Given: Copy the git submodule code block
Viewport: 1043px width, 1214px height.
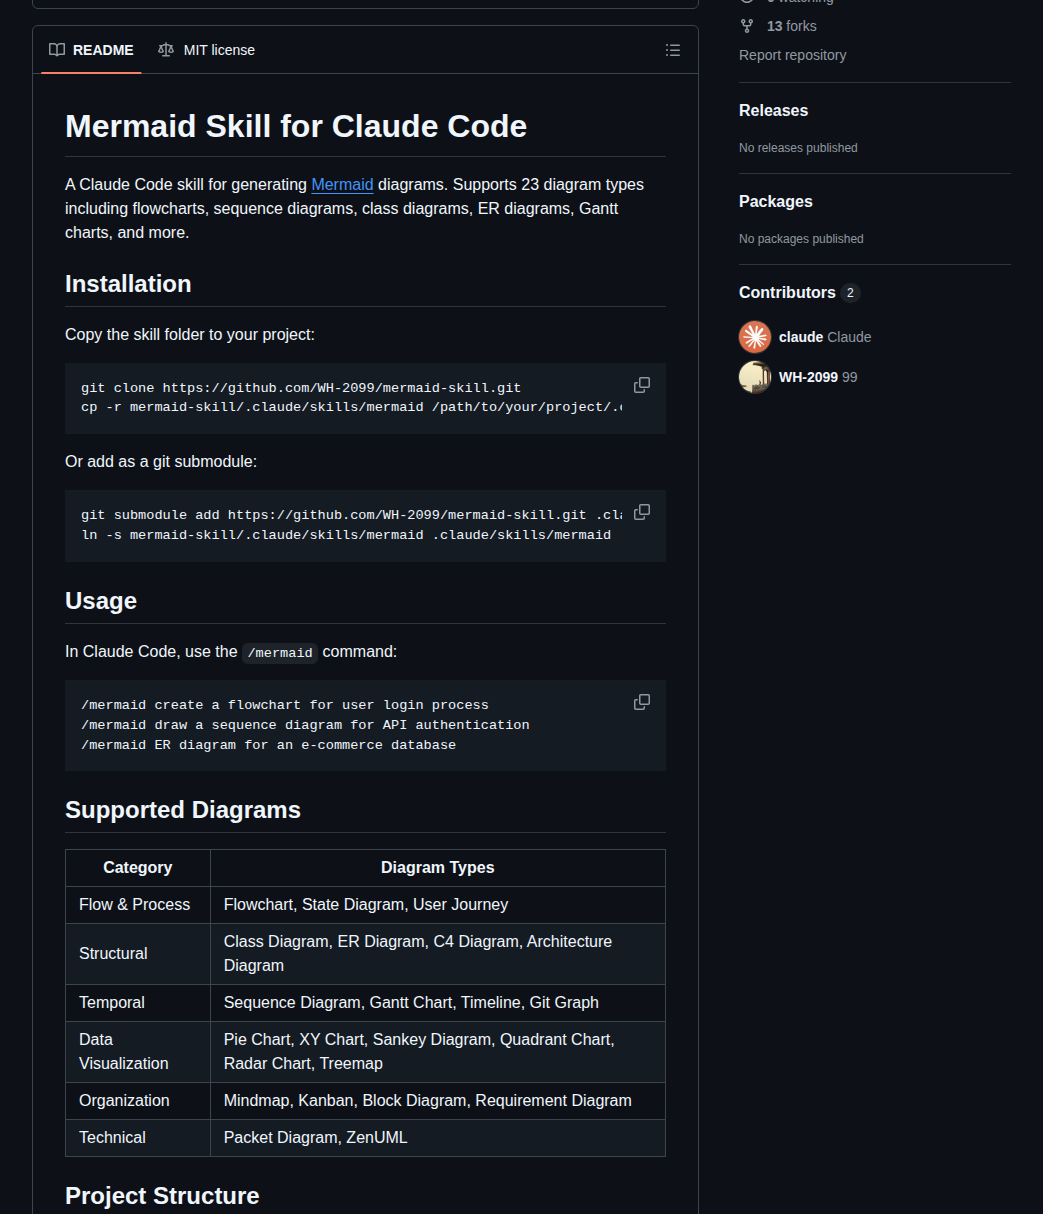Looking at the screenshot, I should tap(642, 512).
